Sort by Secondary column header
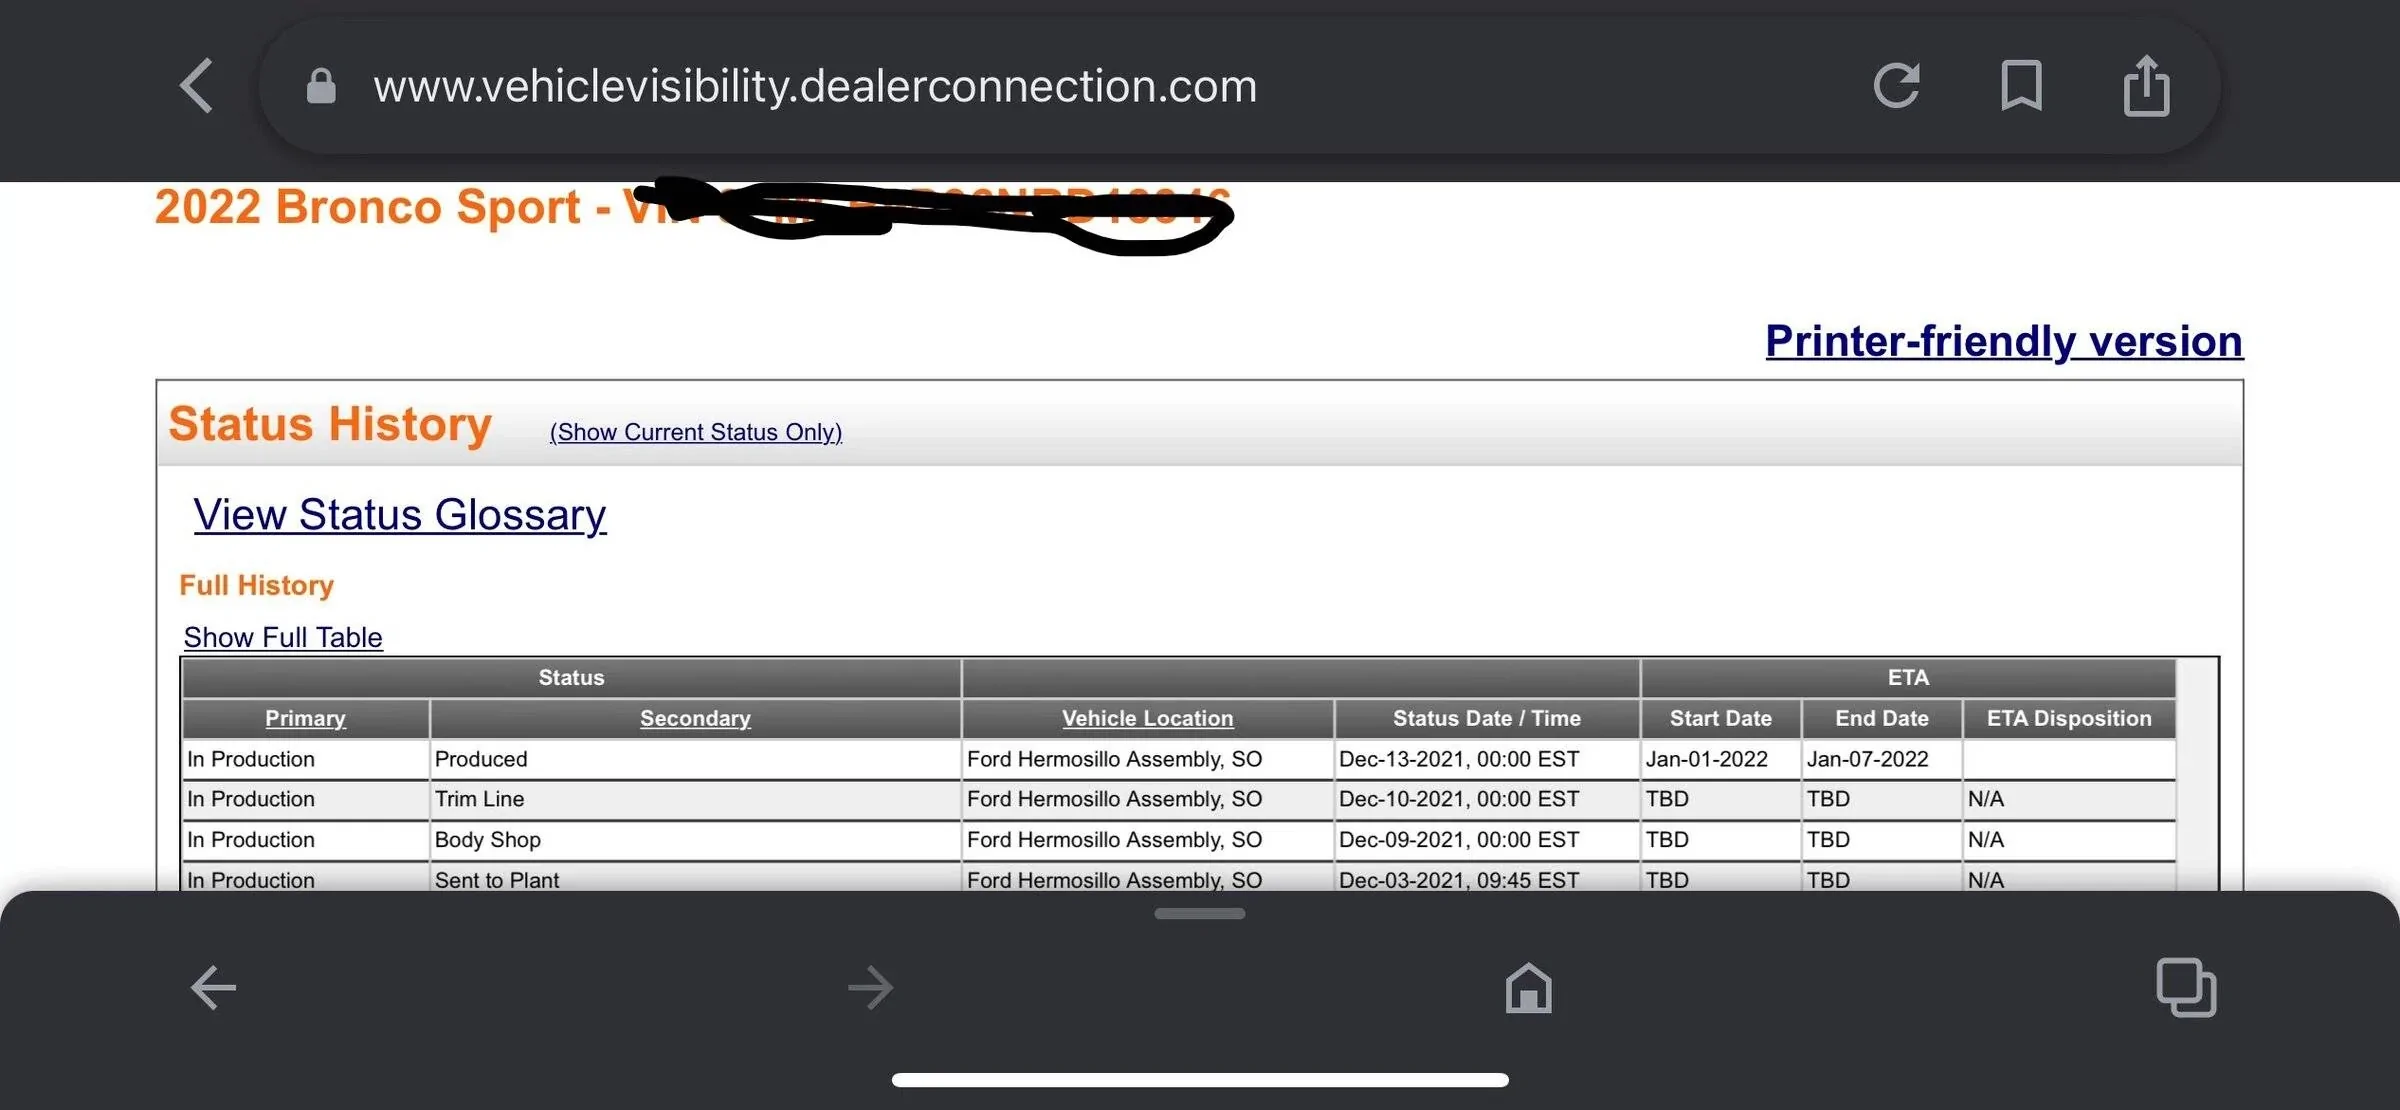2400x1110 pixels. tap(695, 718)
